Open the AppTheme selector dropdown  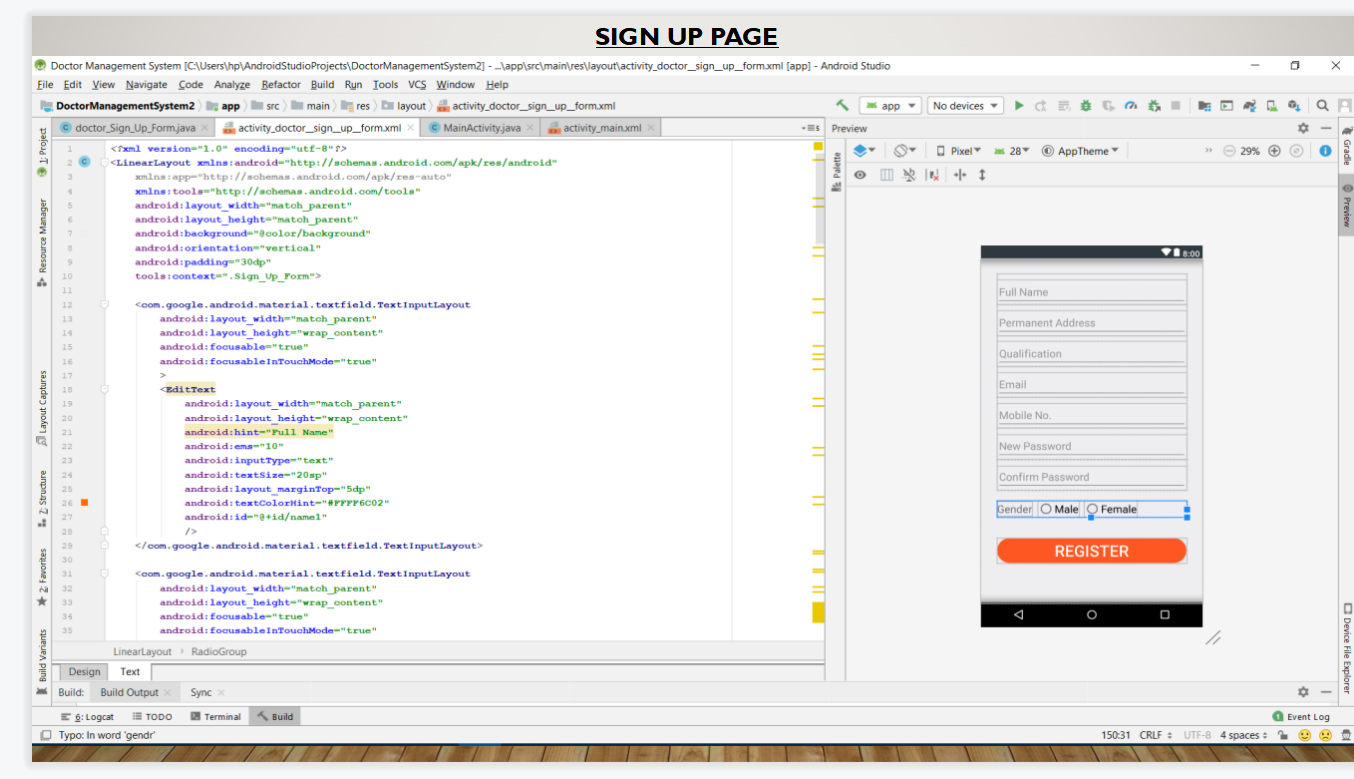click(x=1080, y=151)
